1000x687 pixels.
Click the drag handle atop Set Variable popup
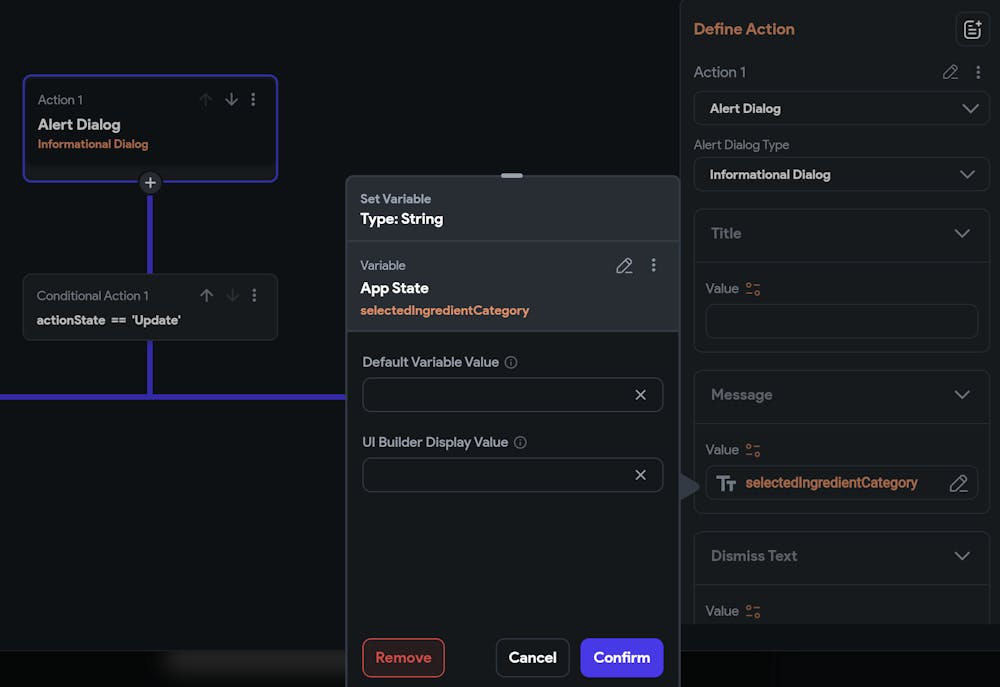click(x=511, y=175)
